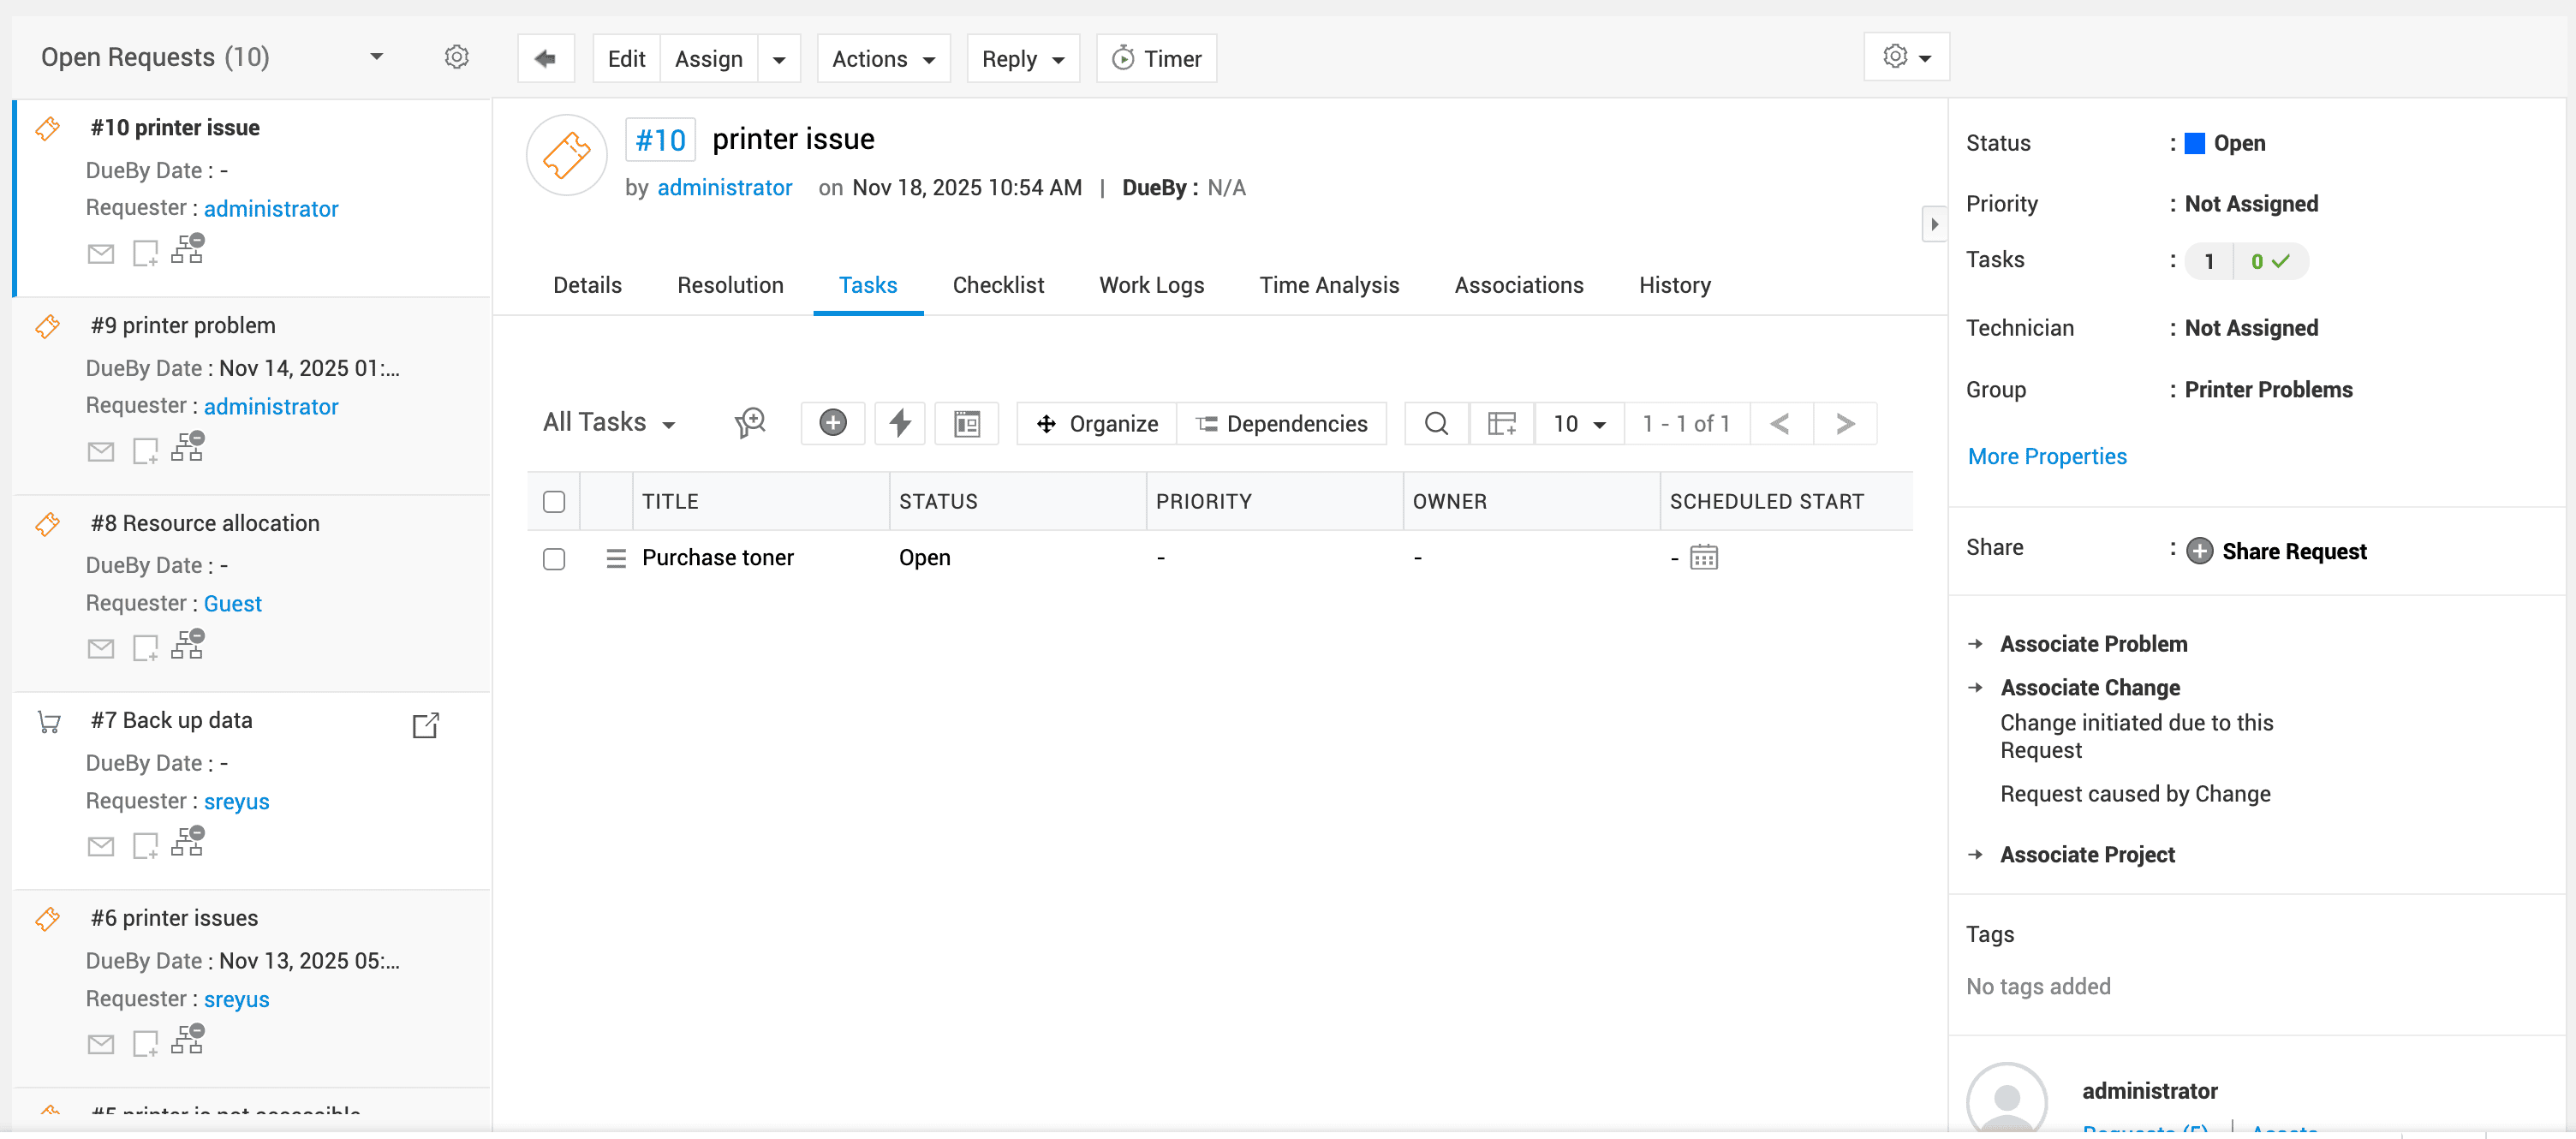The height and width of the screenshot is (1139, 2576).
Task: Open #7 Back up data in new window icon
Action: pos(426,725)
